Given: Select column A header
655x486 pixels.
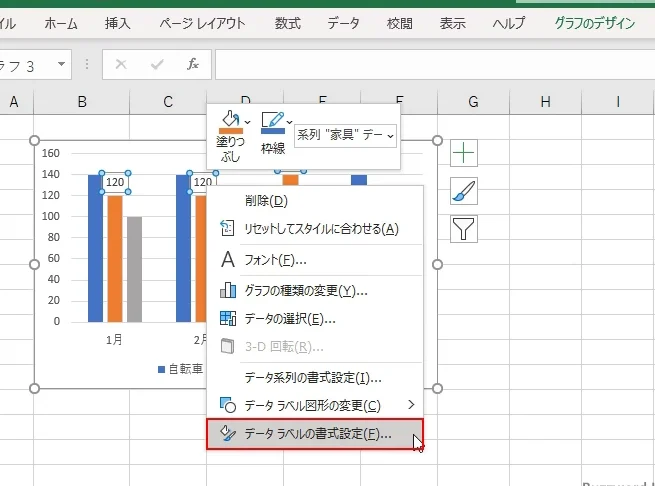Looking at the screenshot, I should pyautogui.click(x=14, y=102).
